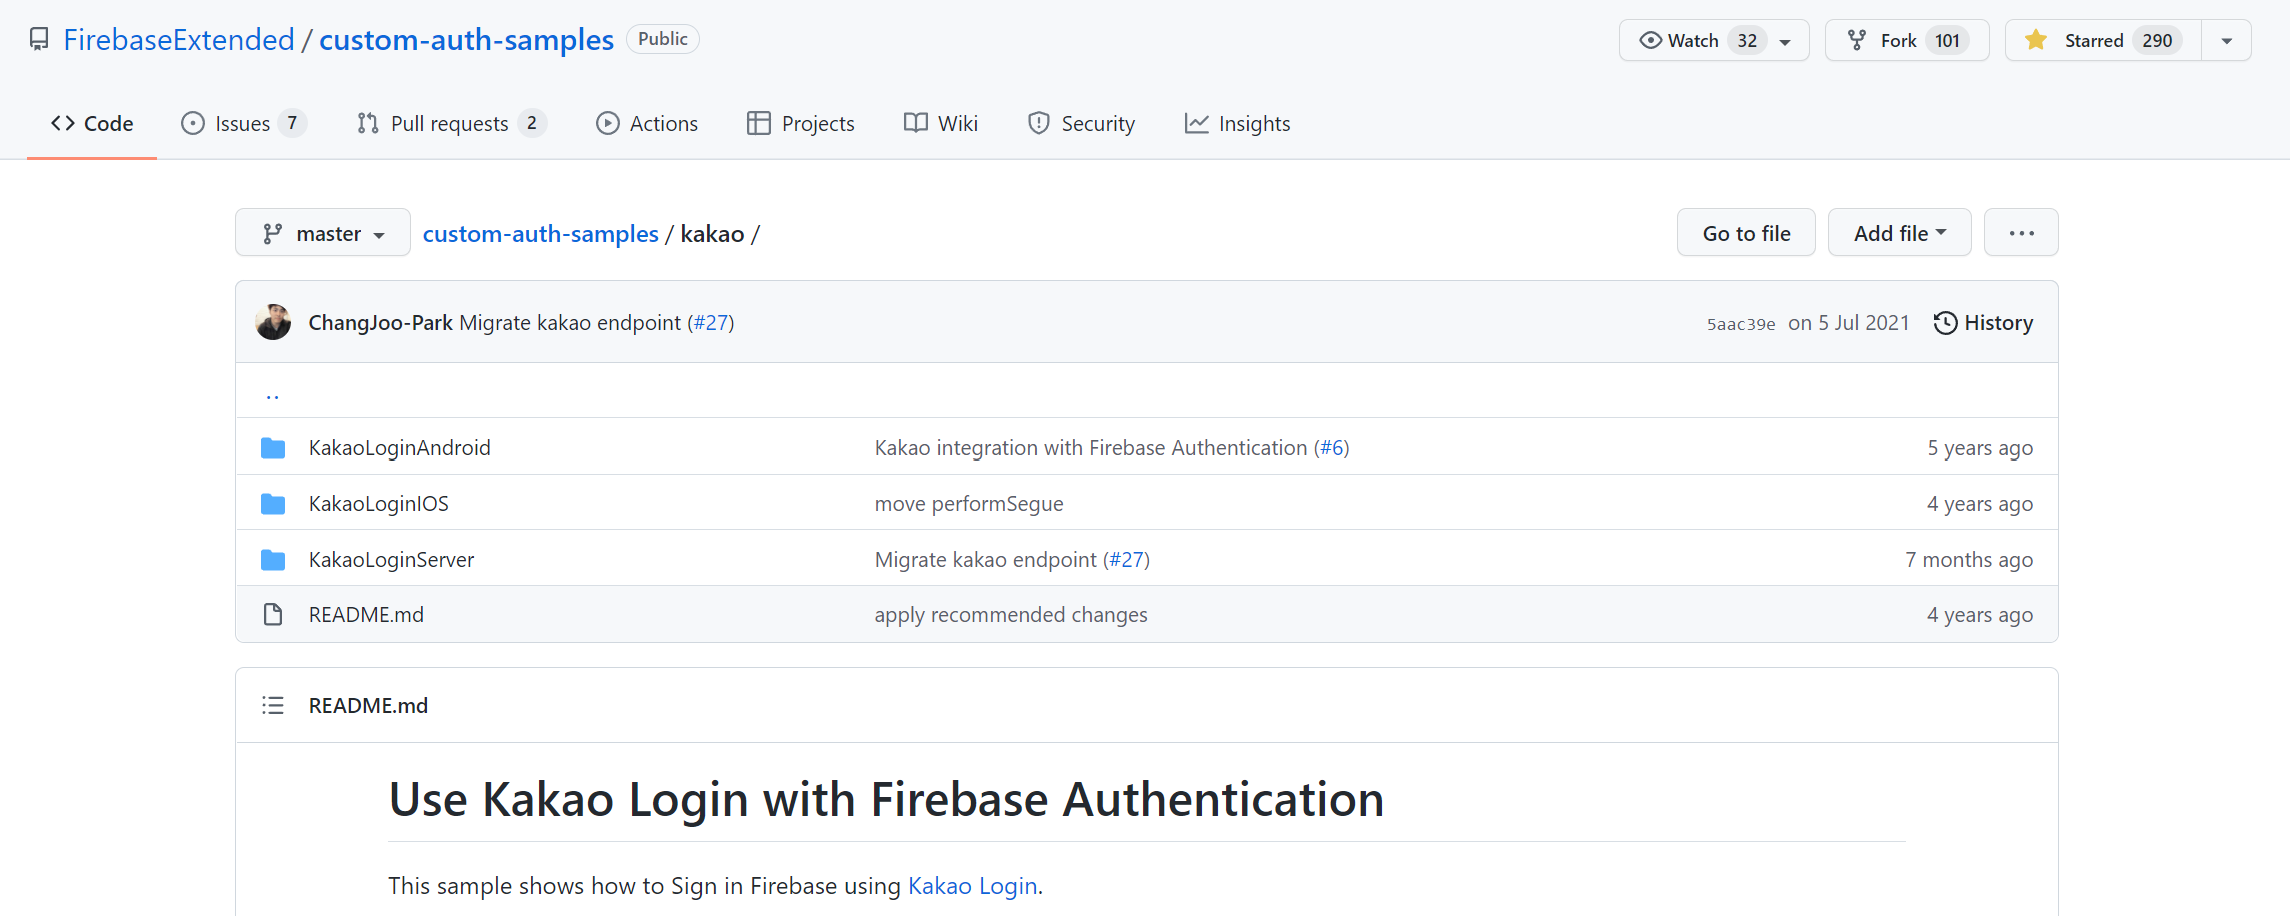2290x916 pixels.
Task: Switch to the Issues tab
Action: click(x=243, y=124)
